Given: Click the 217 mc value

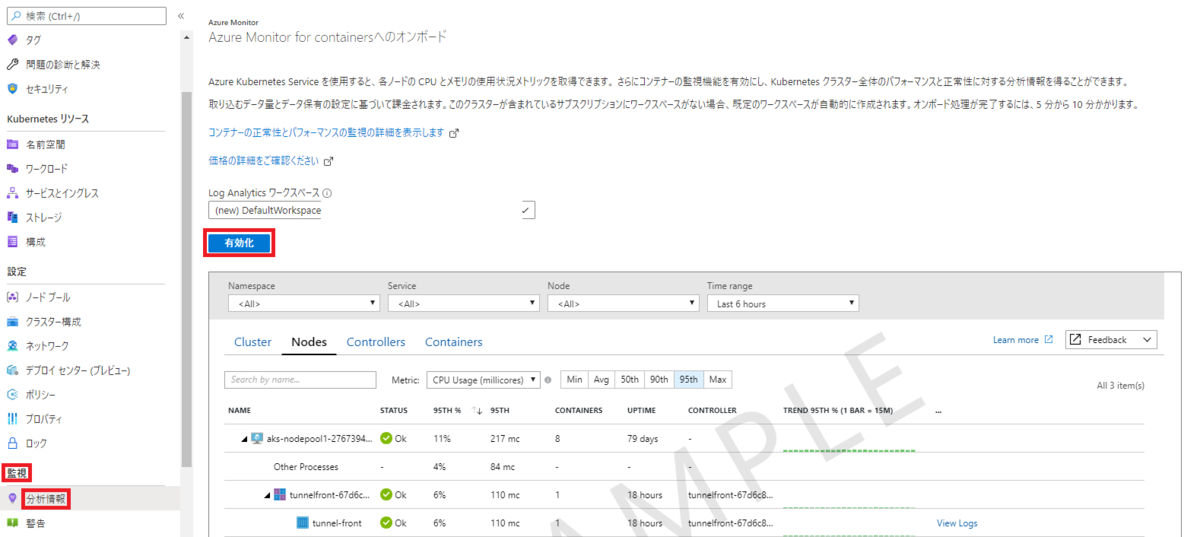Looking at the screenshot, I should click(x=506, y=439).
